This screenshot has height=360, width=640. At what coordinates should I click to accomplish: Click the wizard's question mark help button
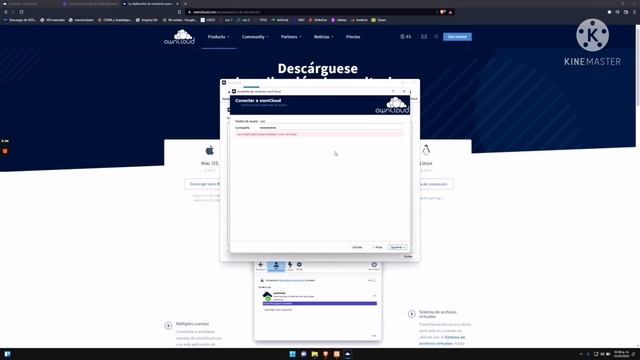click(393, 91)
